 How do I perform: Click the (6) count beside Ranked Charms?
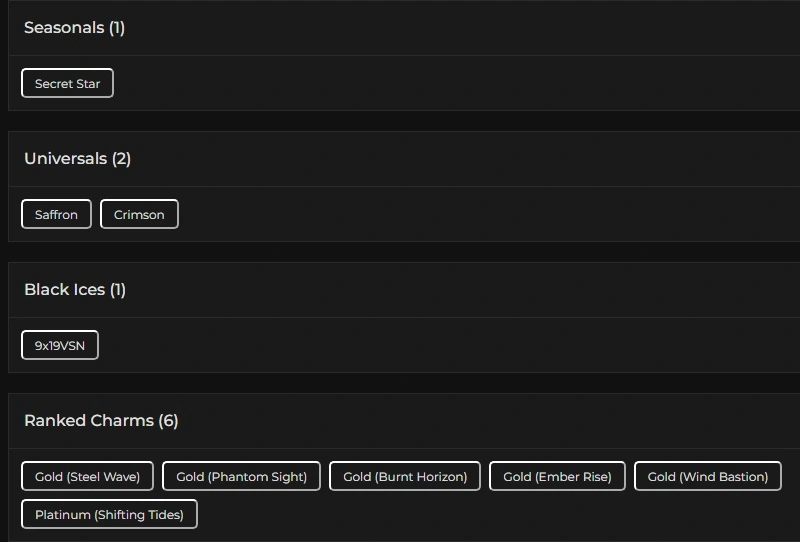click(168, 421)
